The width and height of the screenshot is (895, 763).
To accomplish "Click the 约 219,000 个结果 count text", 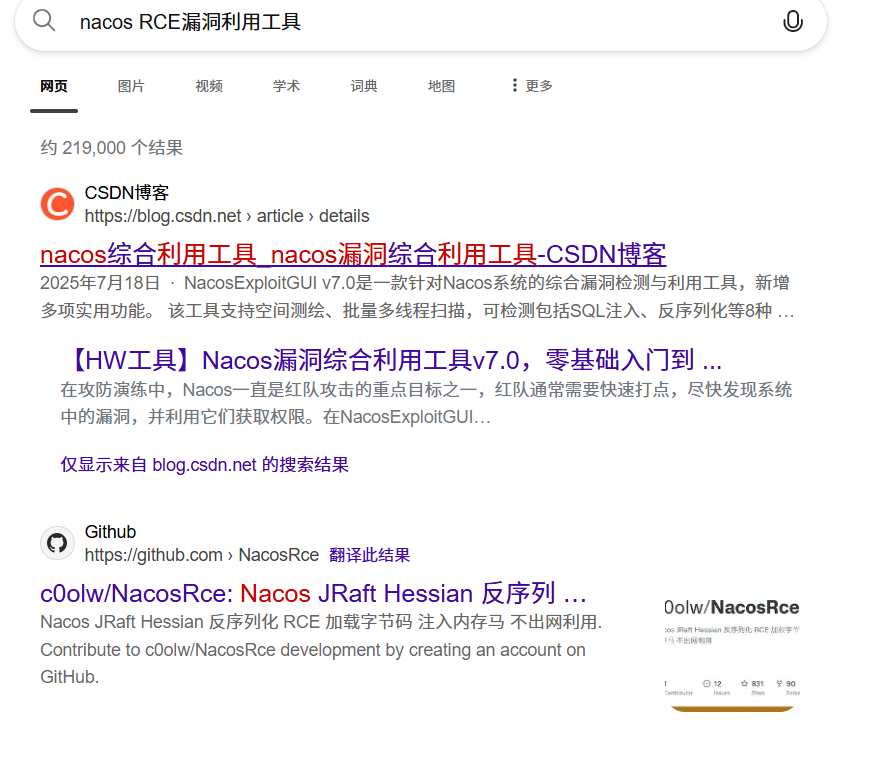I will coord(112,148).
